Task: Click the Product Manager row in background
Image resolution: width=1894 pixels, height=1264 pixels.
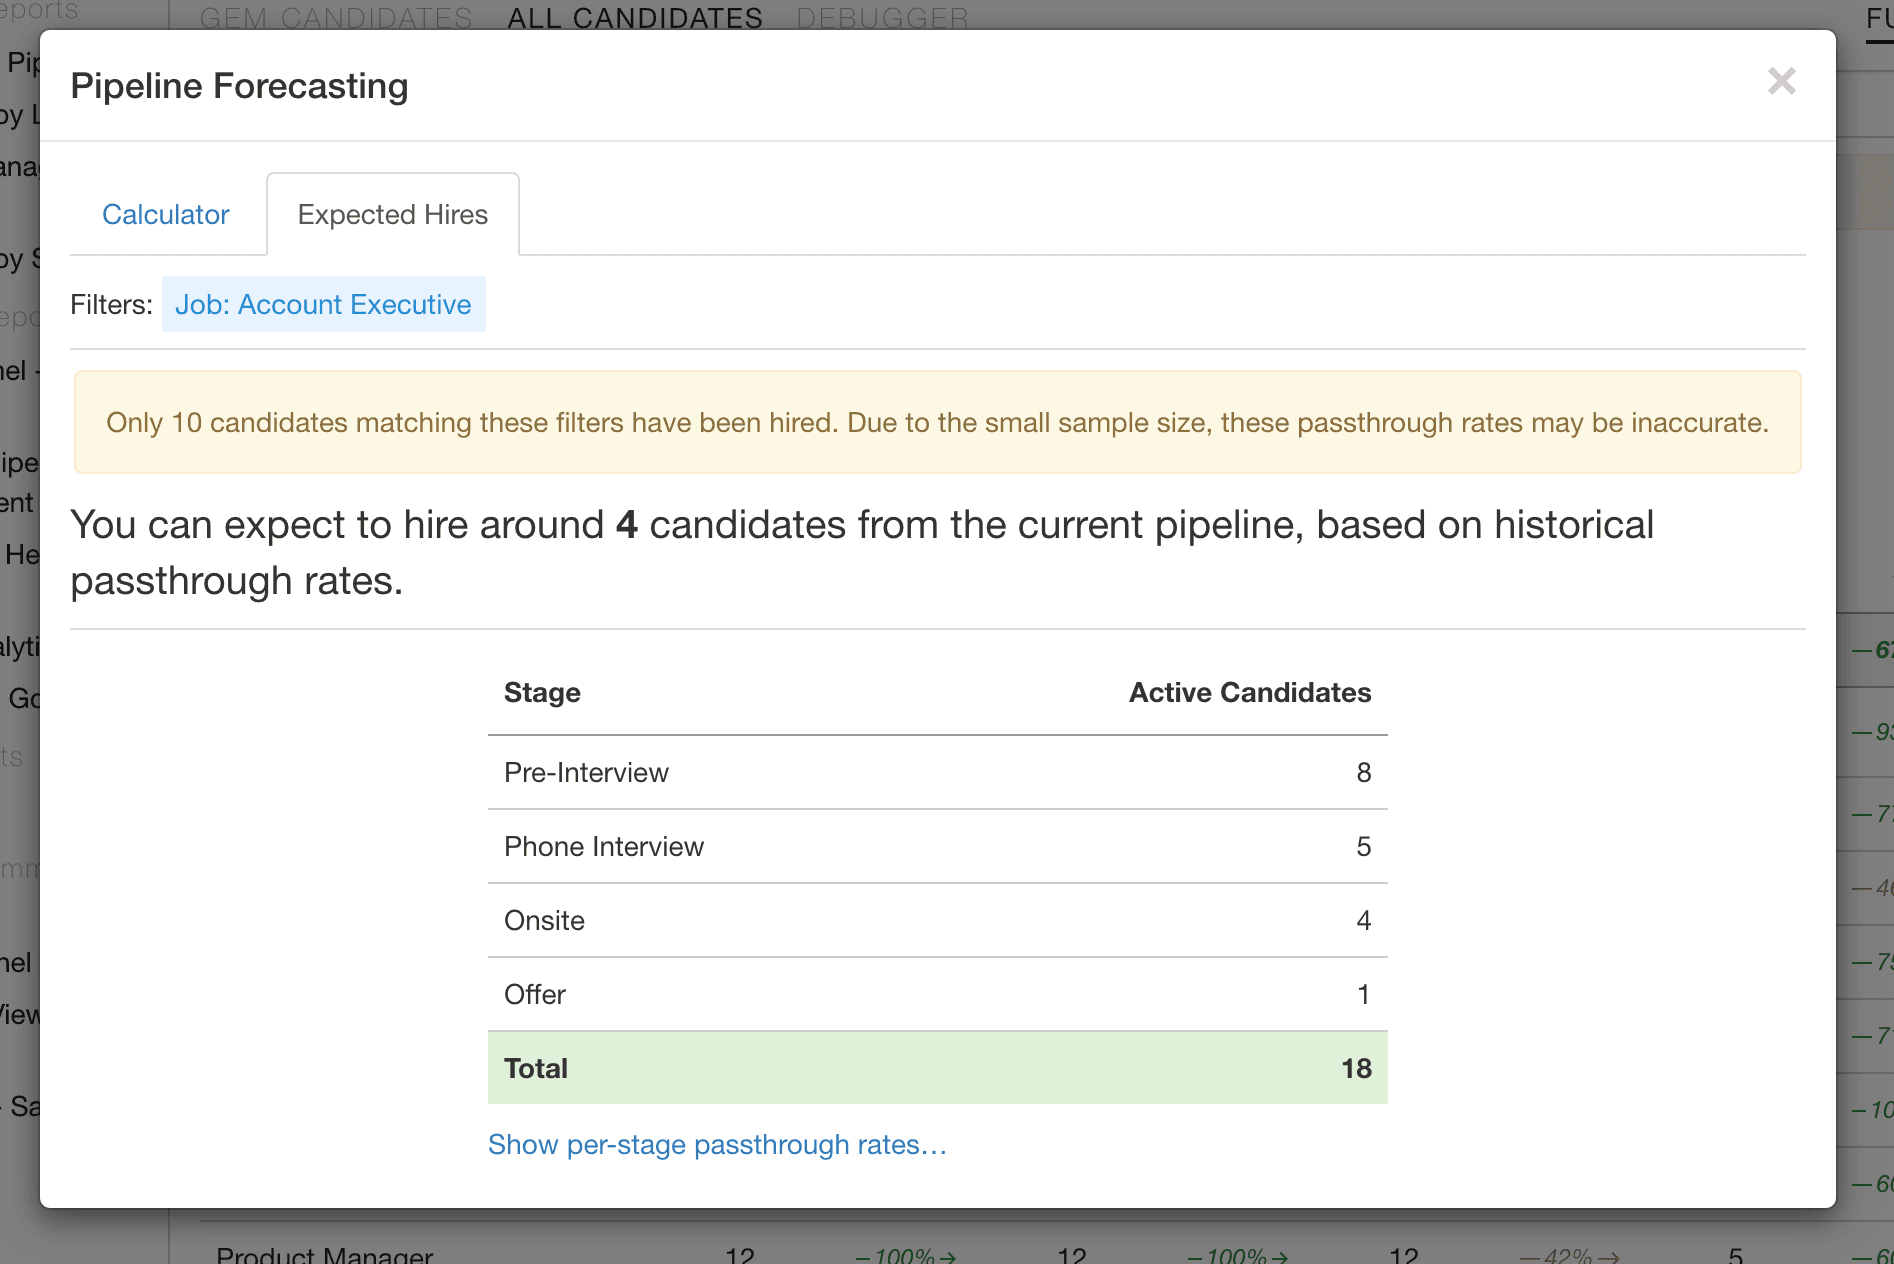Action: (324, 1254)
